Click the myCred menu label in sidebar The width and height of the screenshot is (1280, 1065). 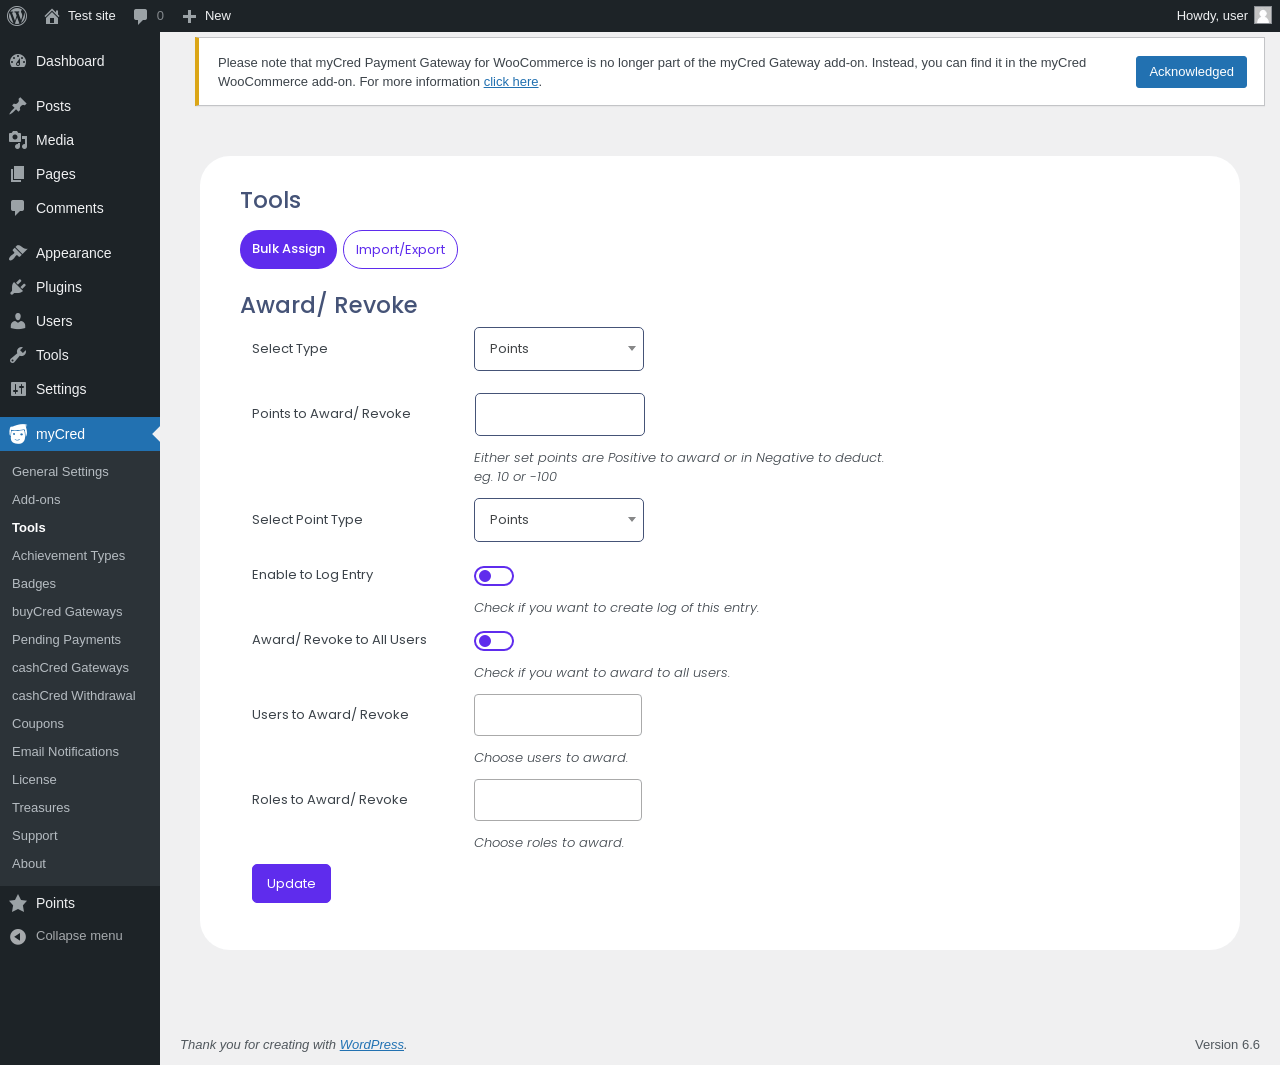point(60,434)
